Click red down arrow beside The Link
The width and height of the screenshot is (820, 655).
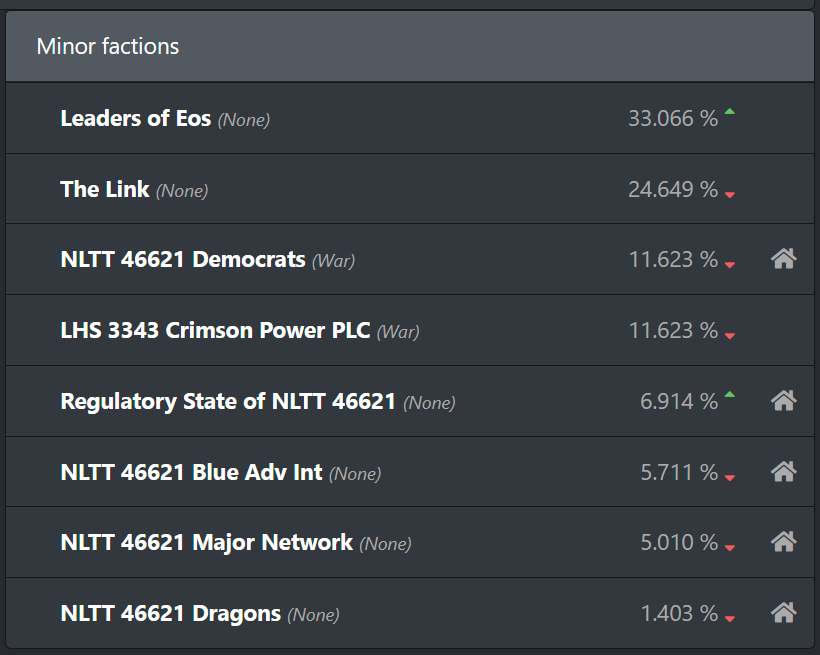click(x=730, y=195)
